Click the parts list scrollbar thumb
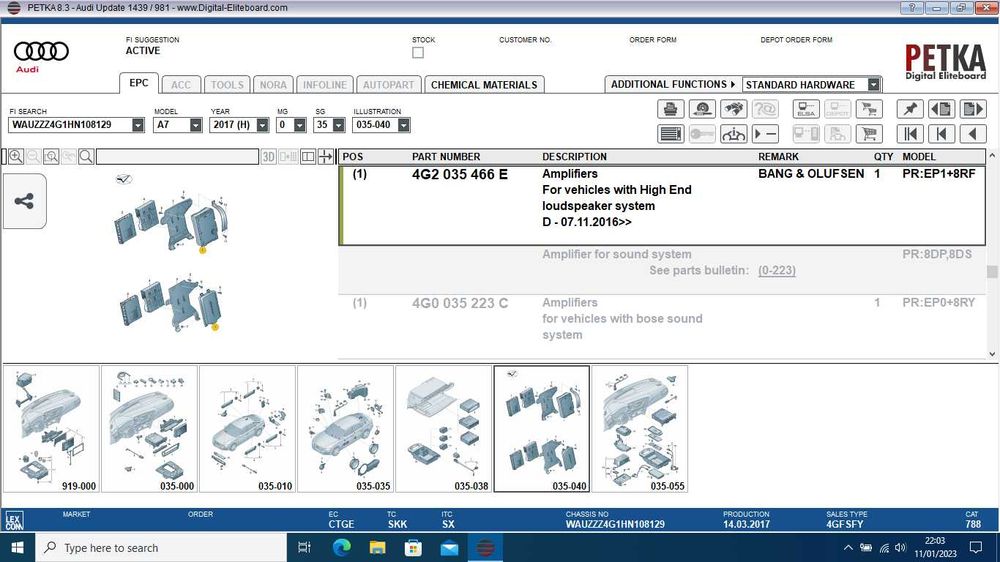This screenshot has width=1000, height=562. [x=992, y=271]
